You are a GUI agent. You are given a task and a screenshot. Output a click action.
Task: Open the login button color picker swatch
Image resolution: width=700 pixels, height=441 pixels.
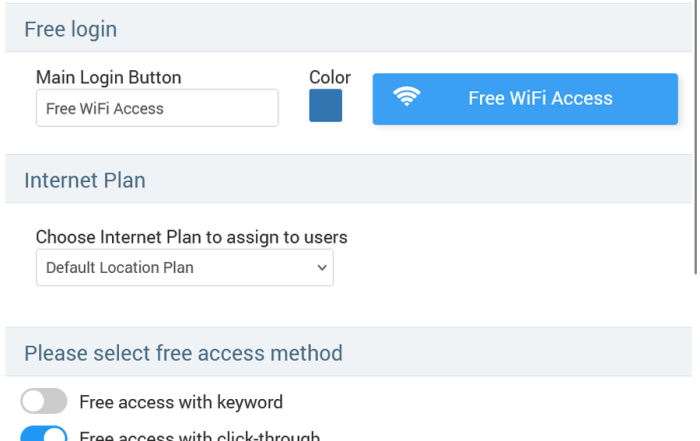tap(325, 105)
